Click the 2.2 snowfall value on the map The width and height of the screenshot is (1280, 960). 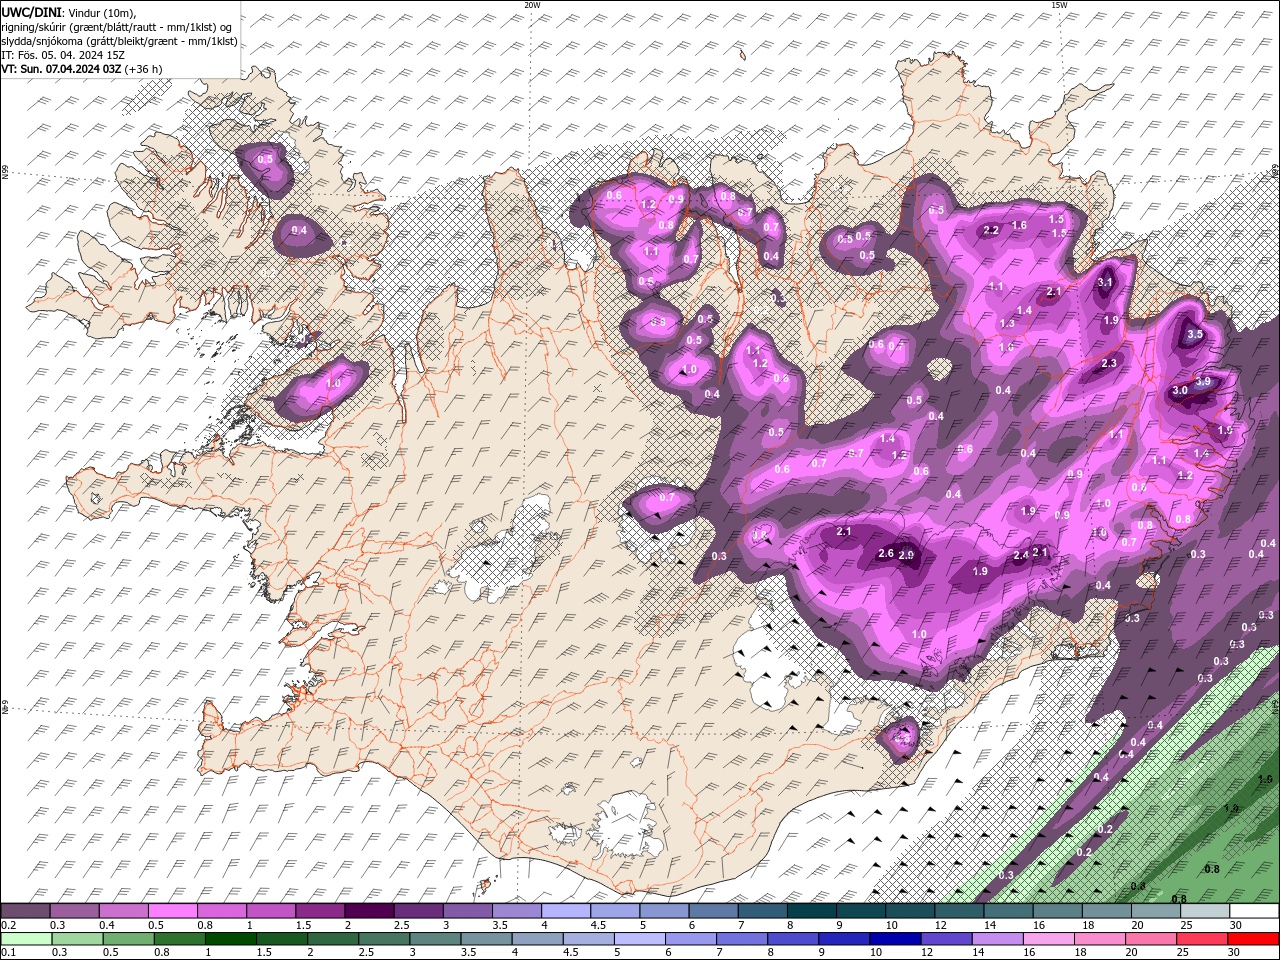click(992, 230)
